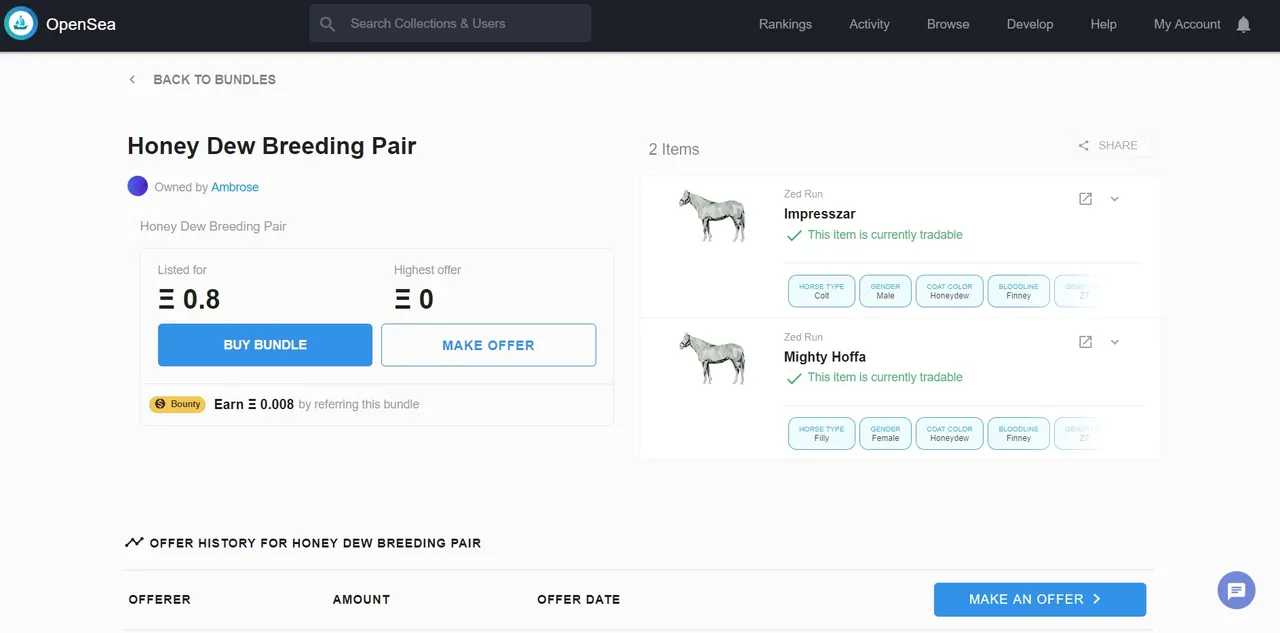Click Mighty Hoffa's Bloodline Finney tag
1280x633 pixels.
(1019, 434)
